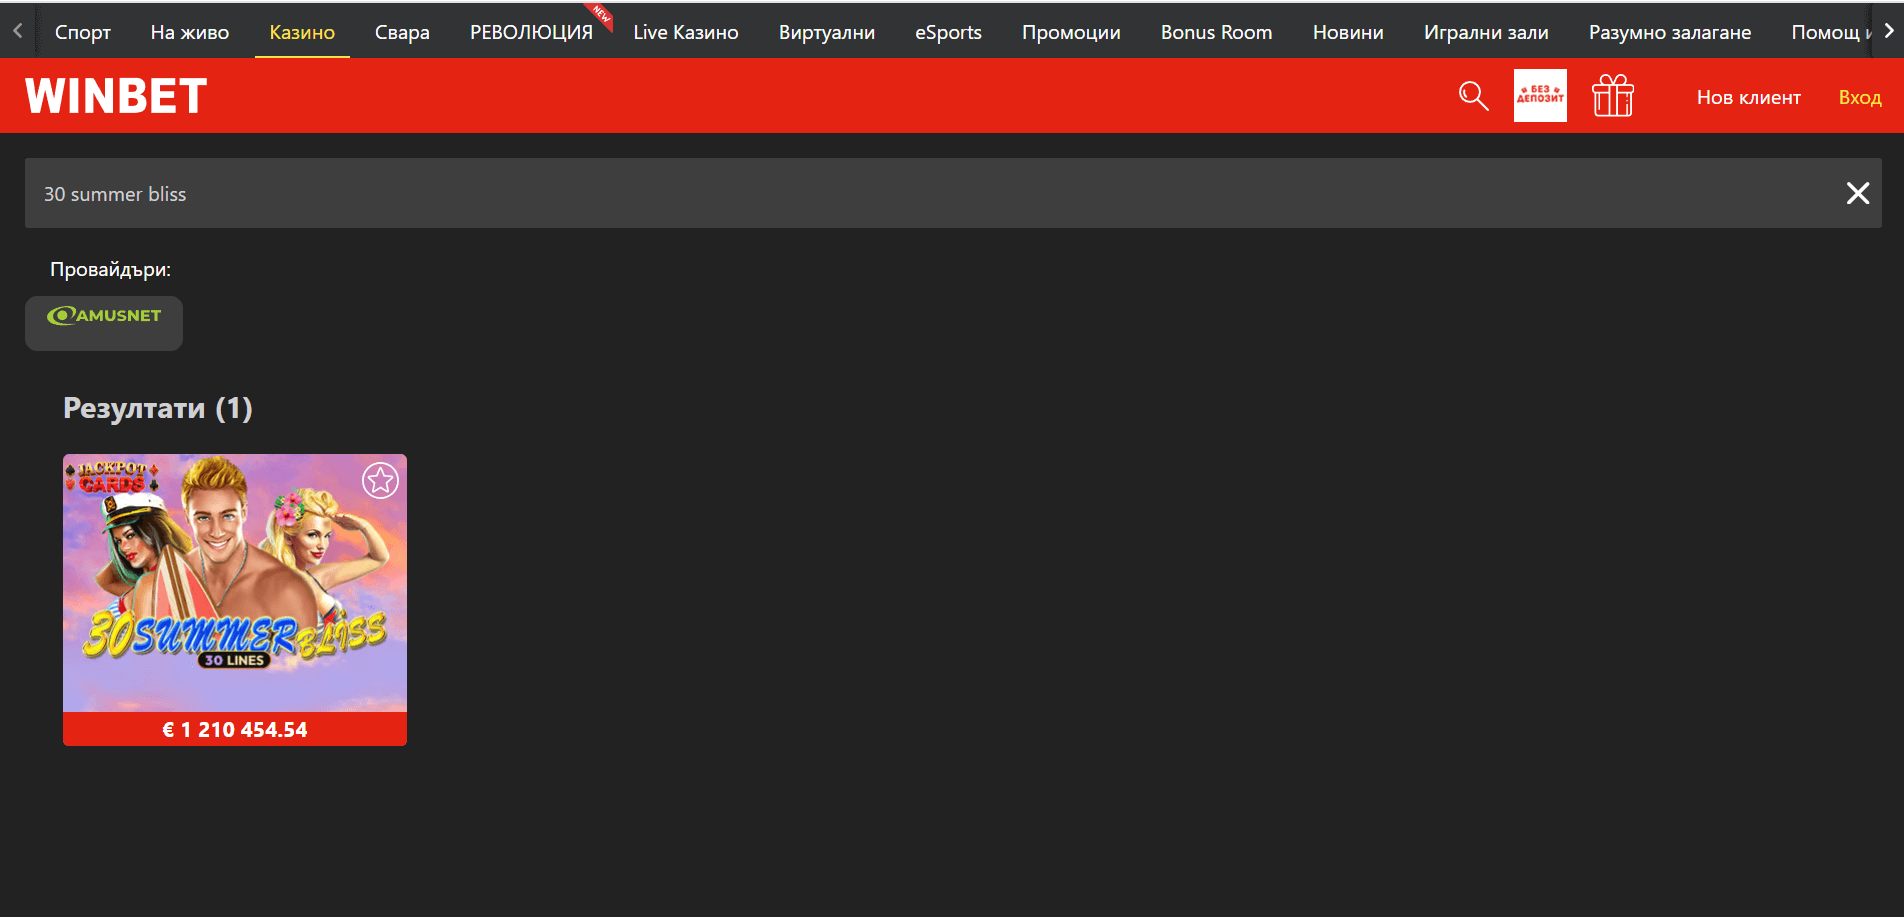Open the gift box promotions icon
This screenshot has height=917, width=1904.
pos(1613,96)
